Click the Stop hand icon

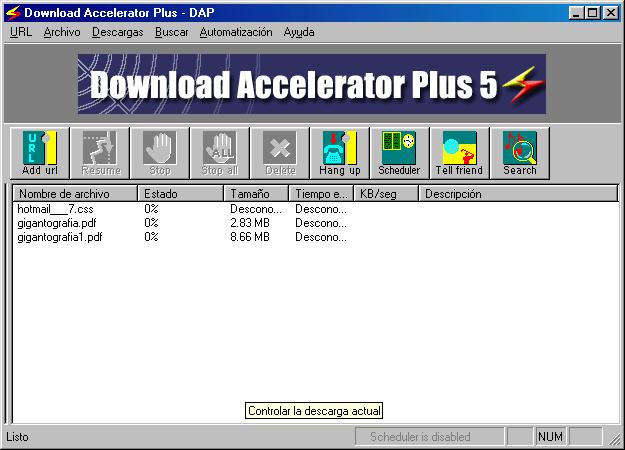click(x=160, y=153)
